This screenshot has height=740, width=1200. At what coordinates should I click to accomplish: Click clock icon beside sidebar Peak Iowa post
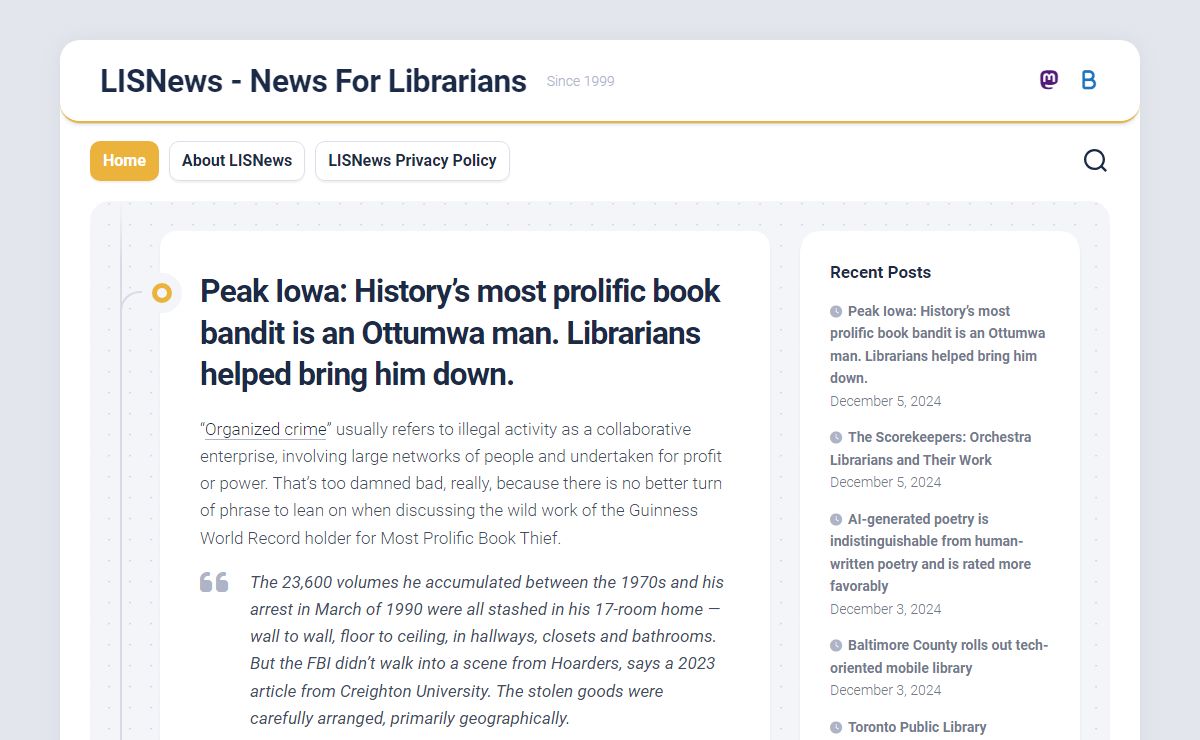point(836,311)
